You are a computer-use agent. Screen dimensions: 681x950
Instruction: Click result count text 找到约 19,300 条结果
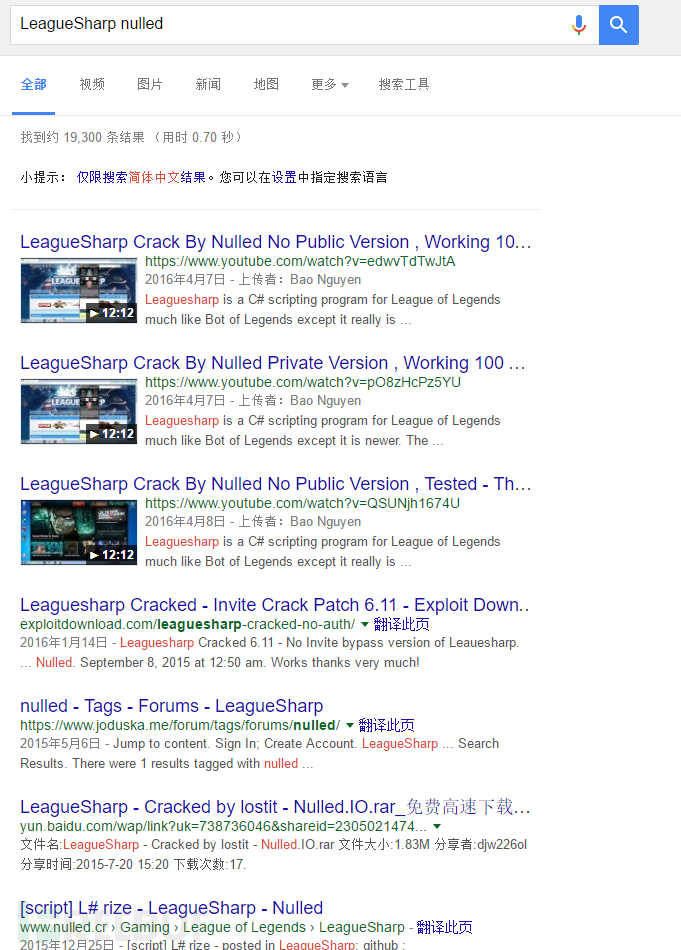pos(82,138)
